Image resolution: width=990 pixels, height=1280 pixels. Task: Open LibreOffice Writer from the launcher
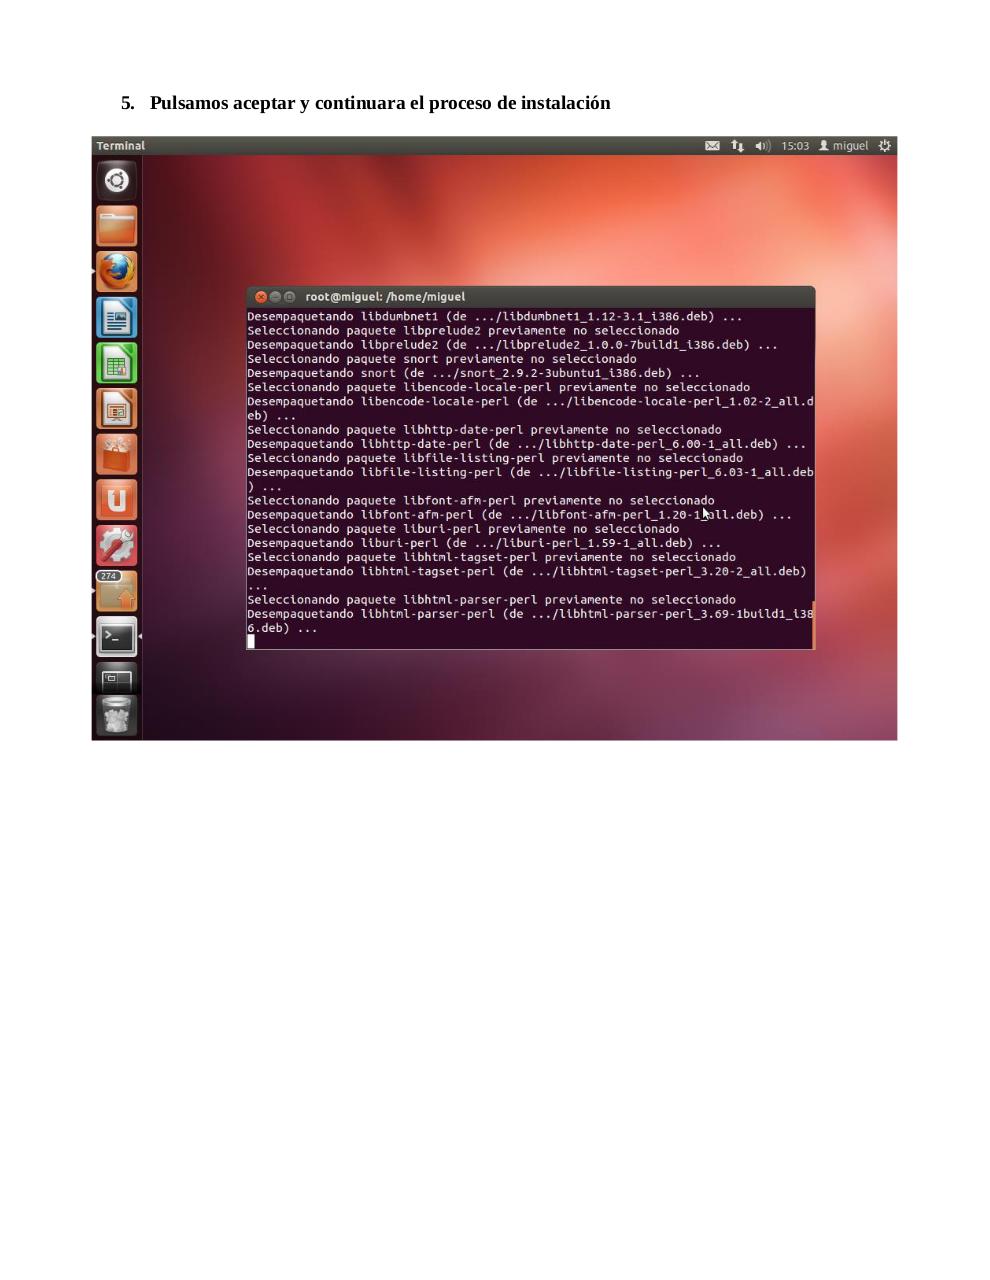116,317
